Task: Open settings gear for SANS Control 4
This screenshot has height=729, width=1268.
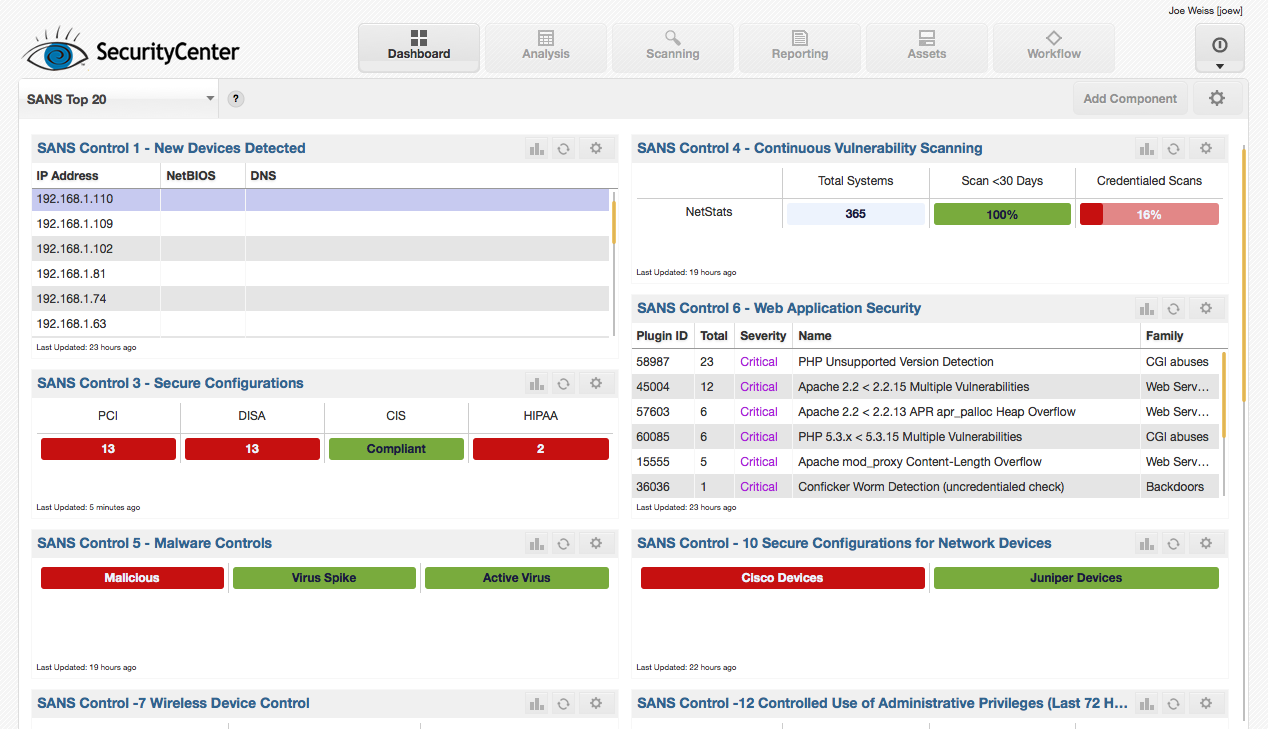Action: point(1206,148)
